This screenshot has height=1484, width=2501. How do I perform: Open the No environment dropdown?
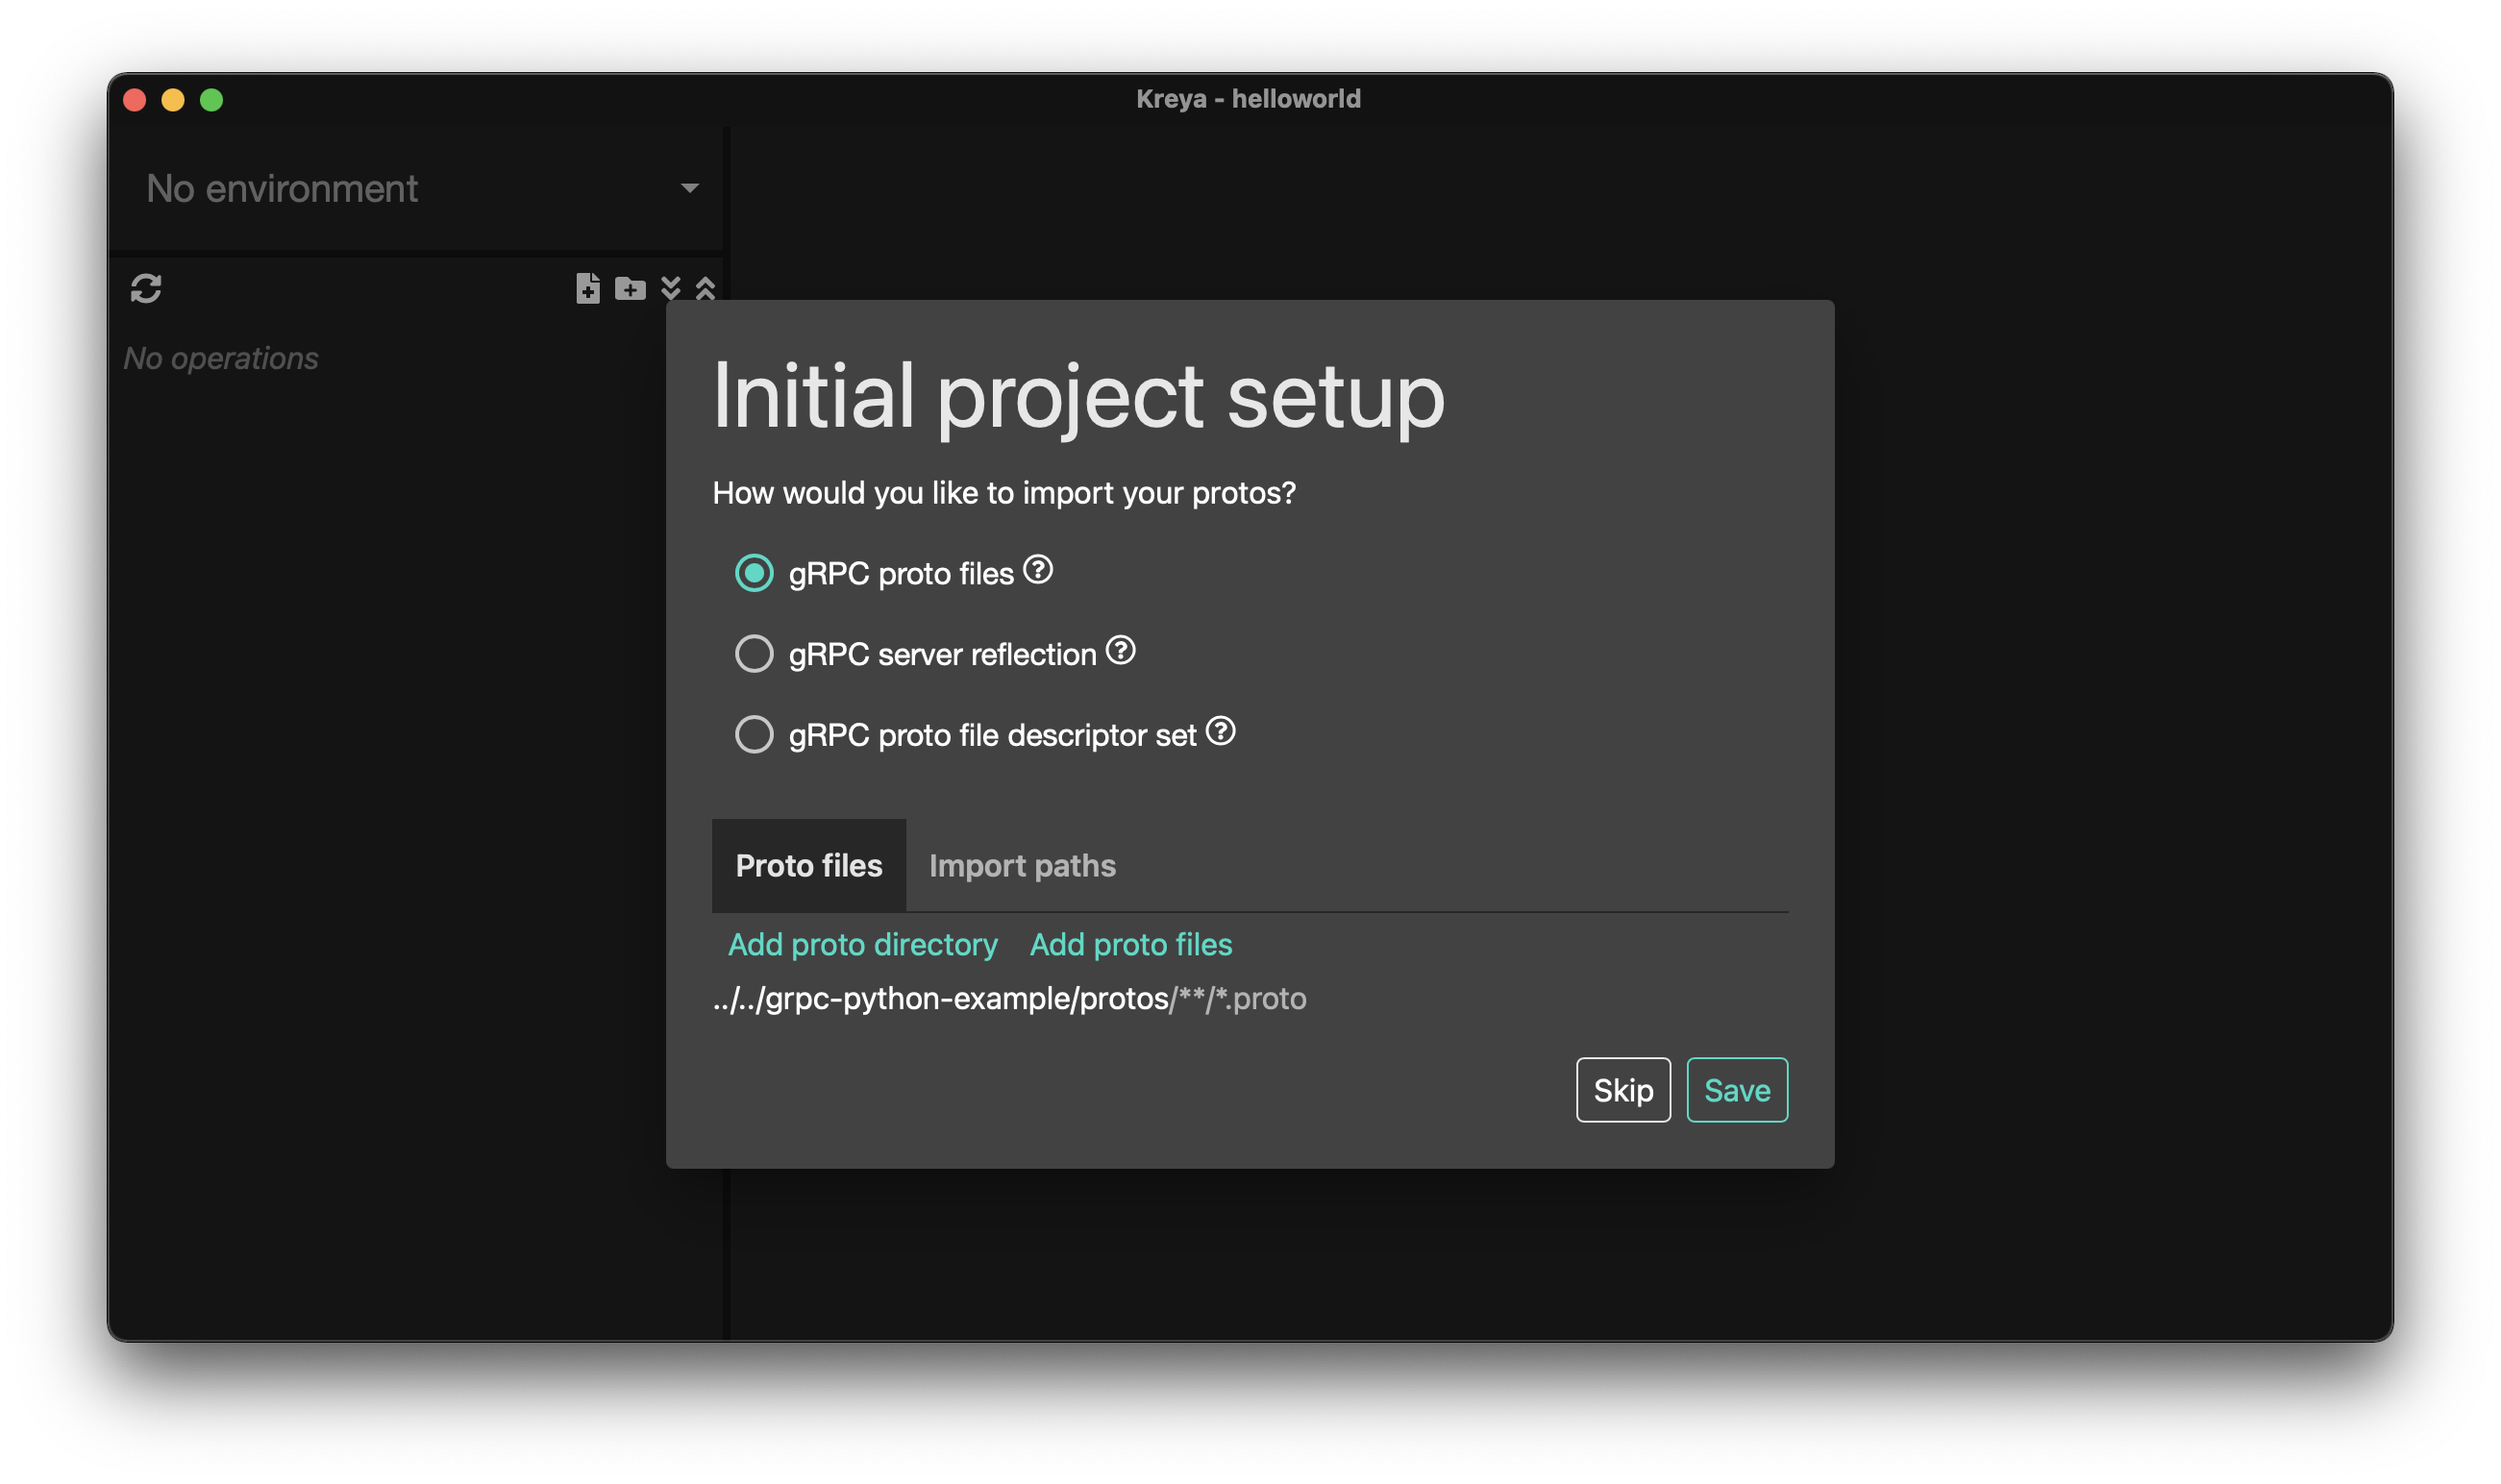tap(420, 189)
